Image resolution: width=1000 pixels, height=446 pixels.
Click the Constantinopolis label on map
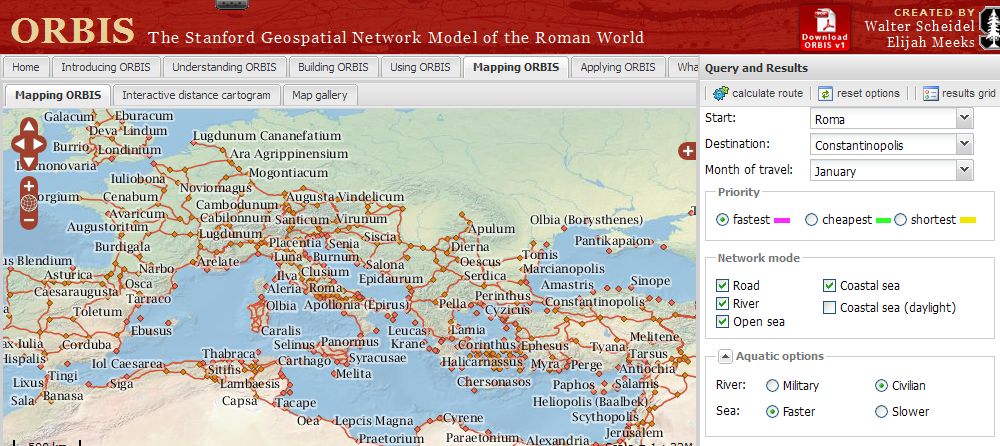click(x=594, y=301)
